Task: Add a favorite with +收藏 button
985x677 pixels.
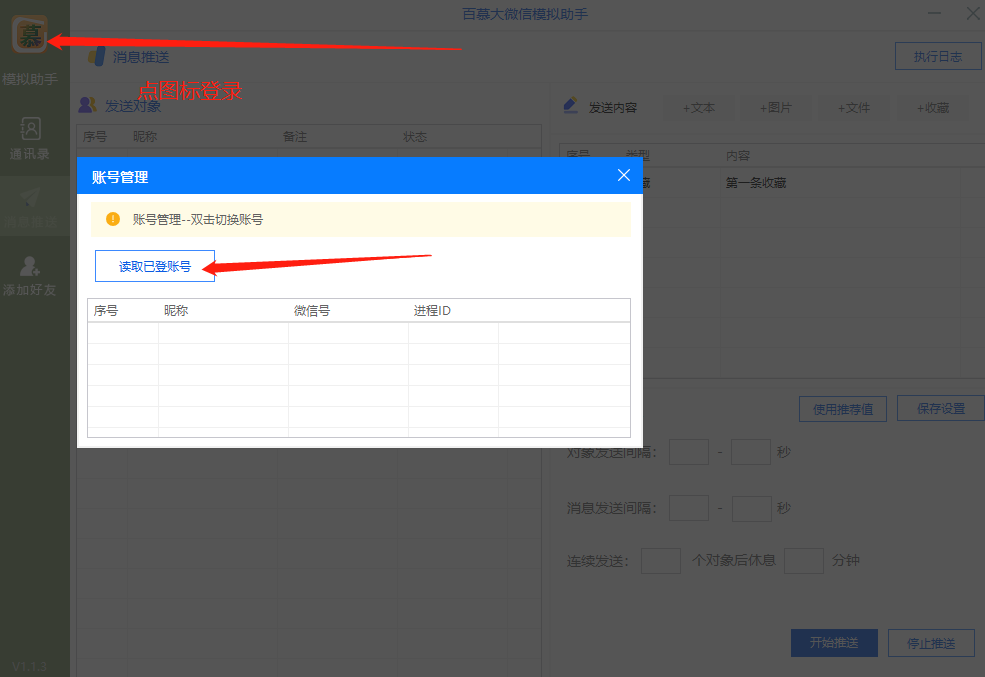Action: [x=932, y=107]
